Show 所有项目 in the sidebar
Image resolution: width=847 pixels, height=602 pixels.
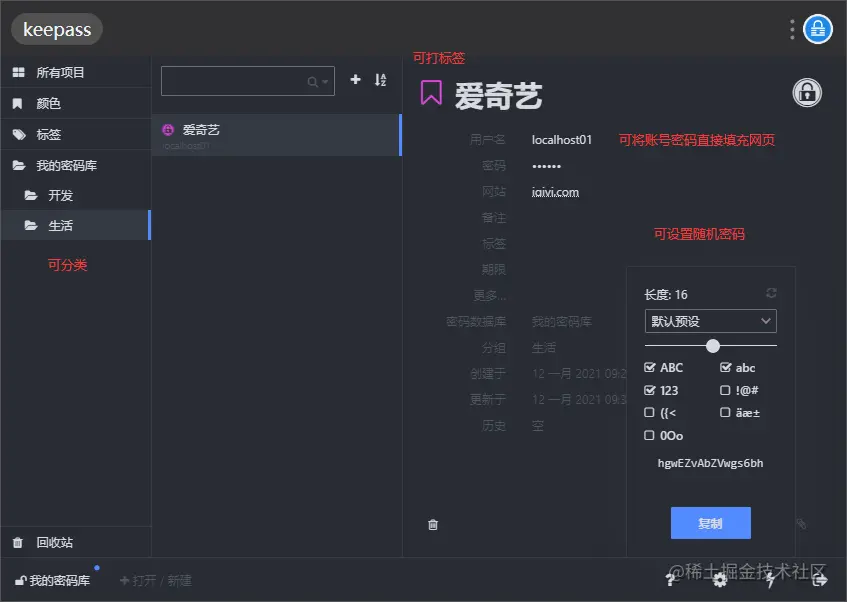(x=76, y=72)
